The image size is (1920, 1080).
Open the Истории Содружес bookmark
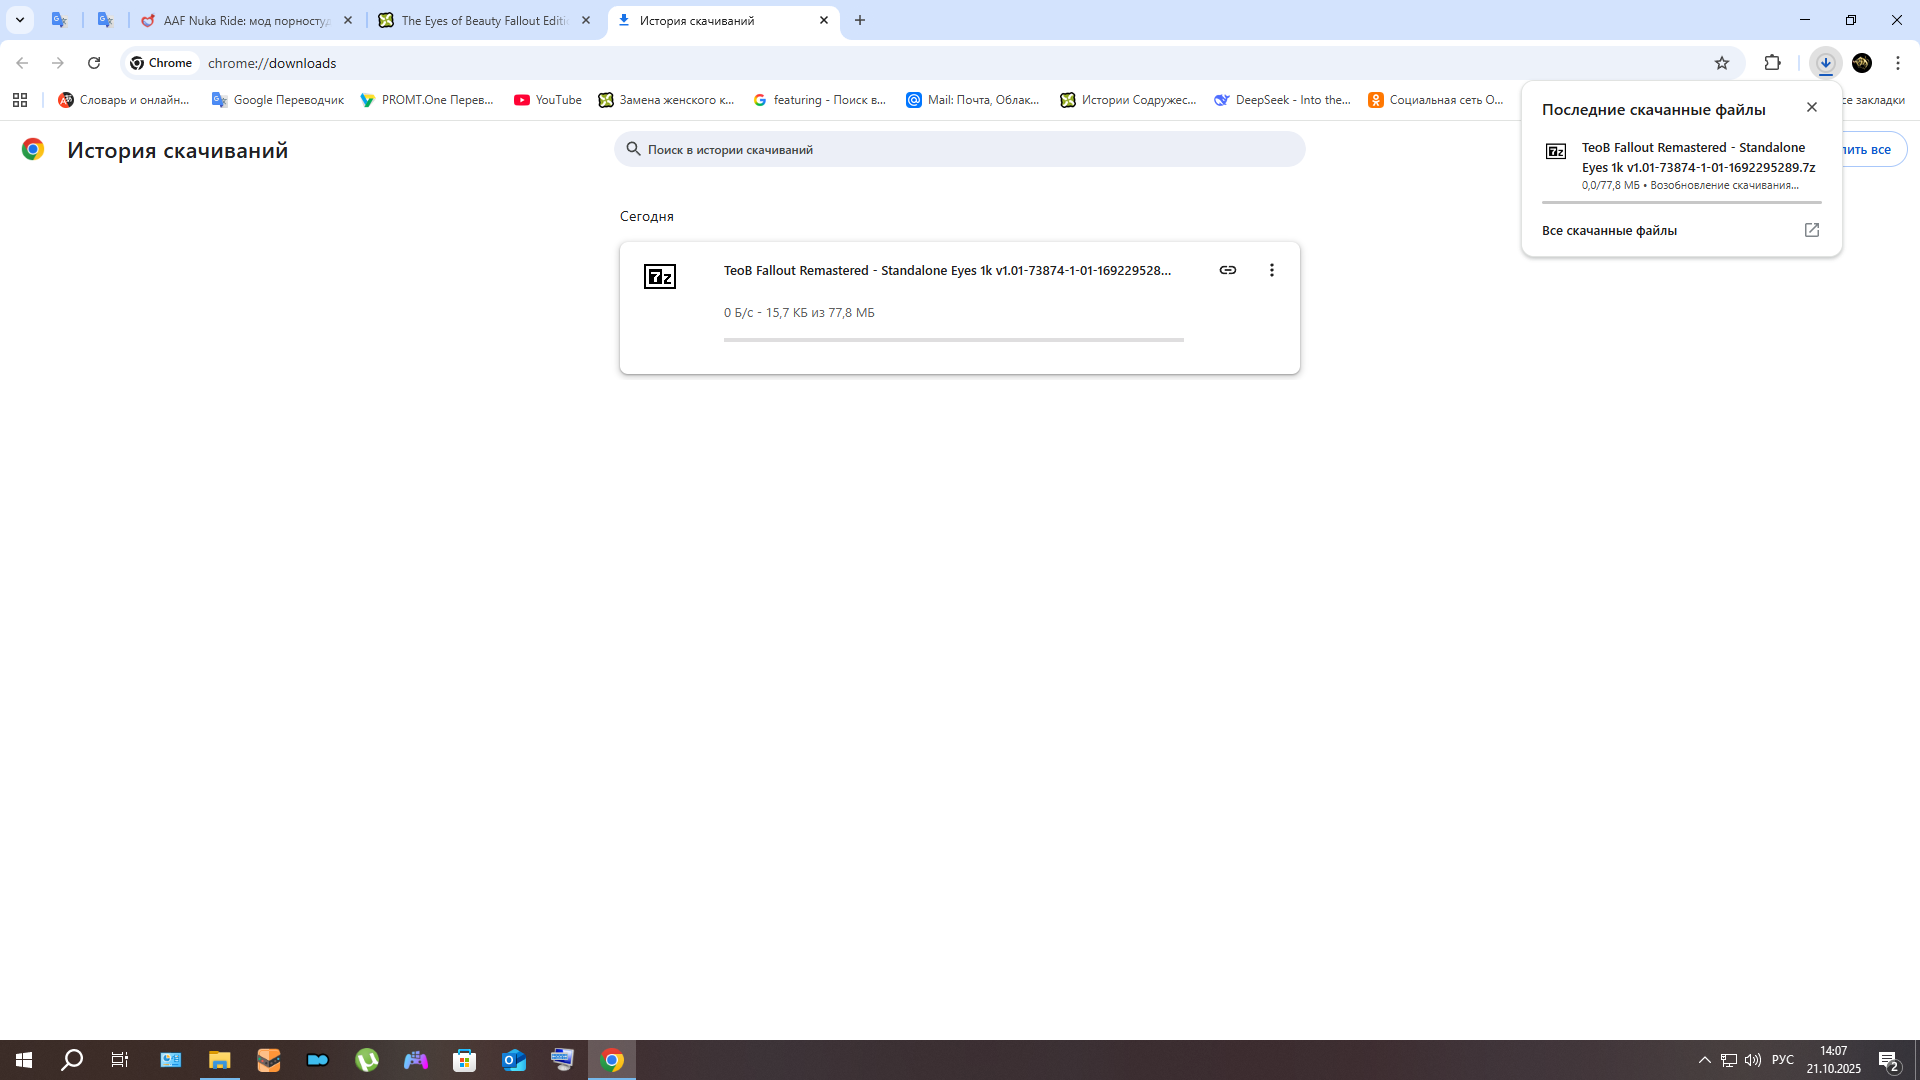1128,100
